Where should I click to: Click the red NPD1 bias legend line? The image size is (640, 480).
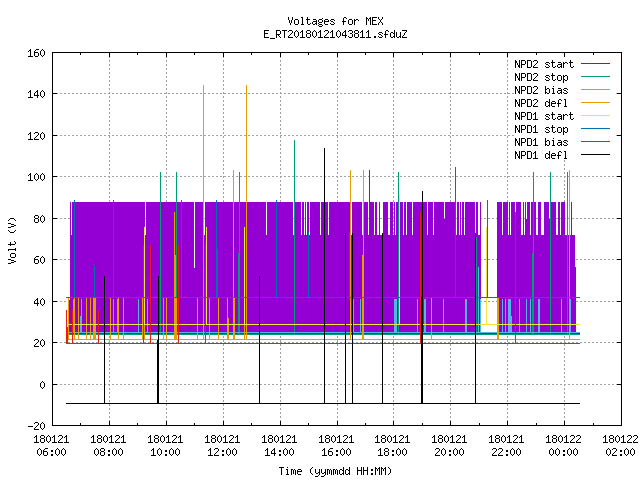coord(595,142)
